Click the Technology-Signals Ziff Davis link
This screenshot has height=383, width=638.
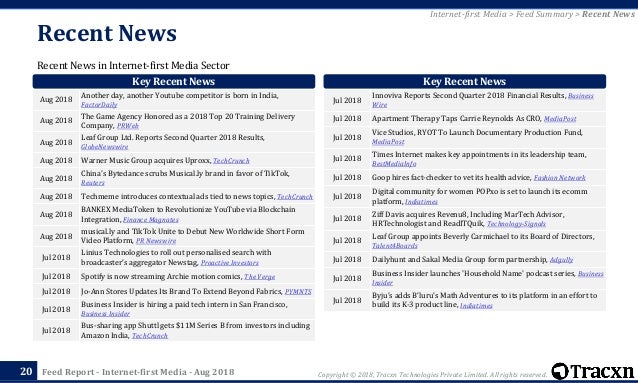pos(516,224)
